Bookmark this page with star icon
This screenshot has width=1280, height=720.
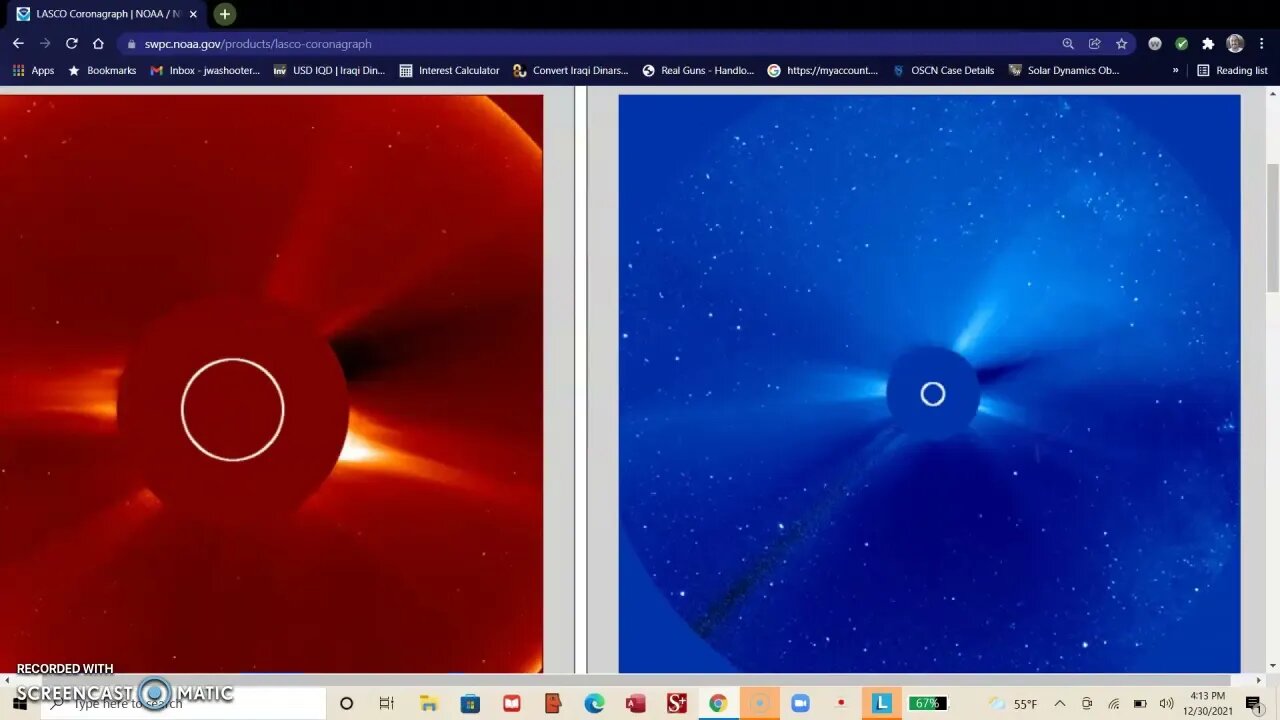1121,44
